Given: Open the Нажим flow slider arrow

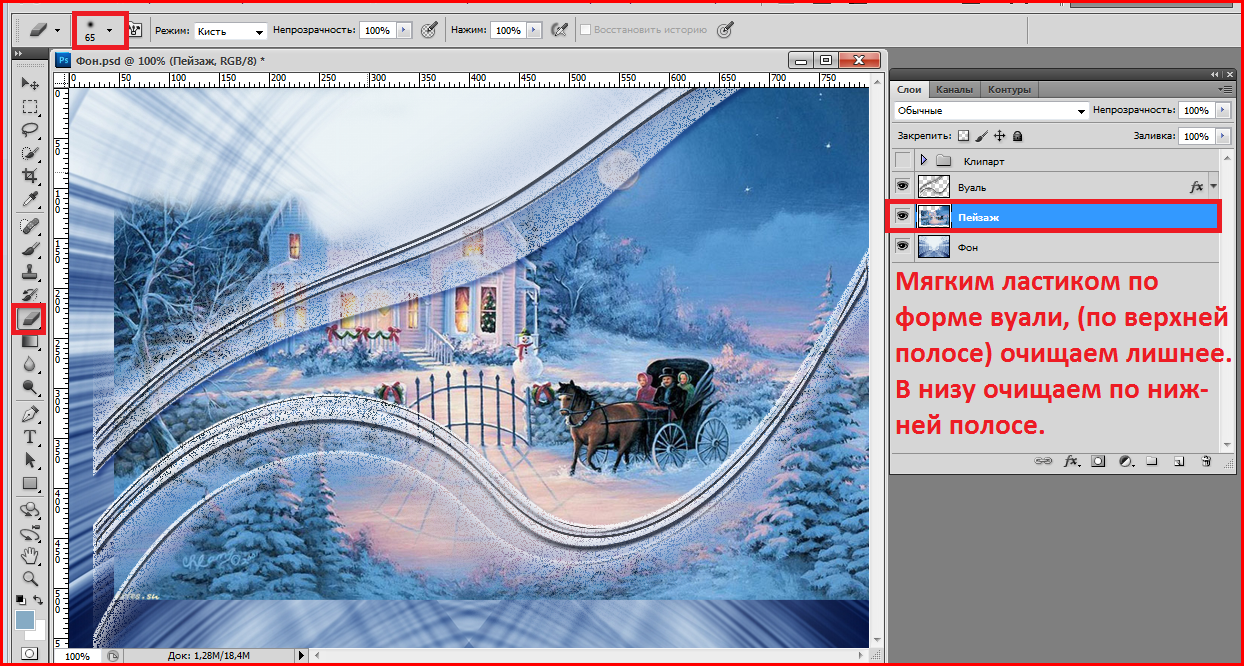Looking at the screenshot, I should point(535,31).
